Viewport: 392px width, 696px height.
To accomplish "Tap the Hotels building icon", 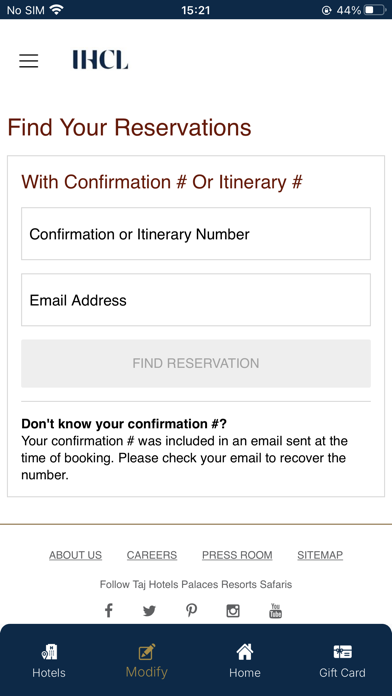I will pyautogui.click(x=49, y=652).
